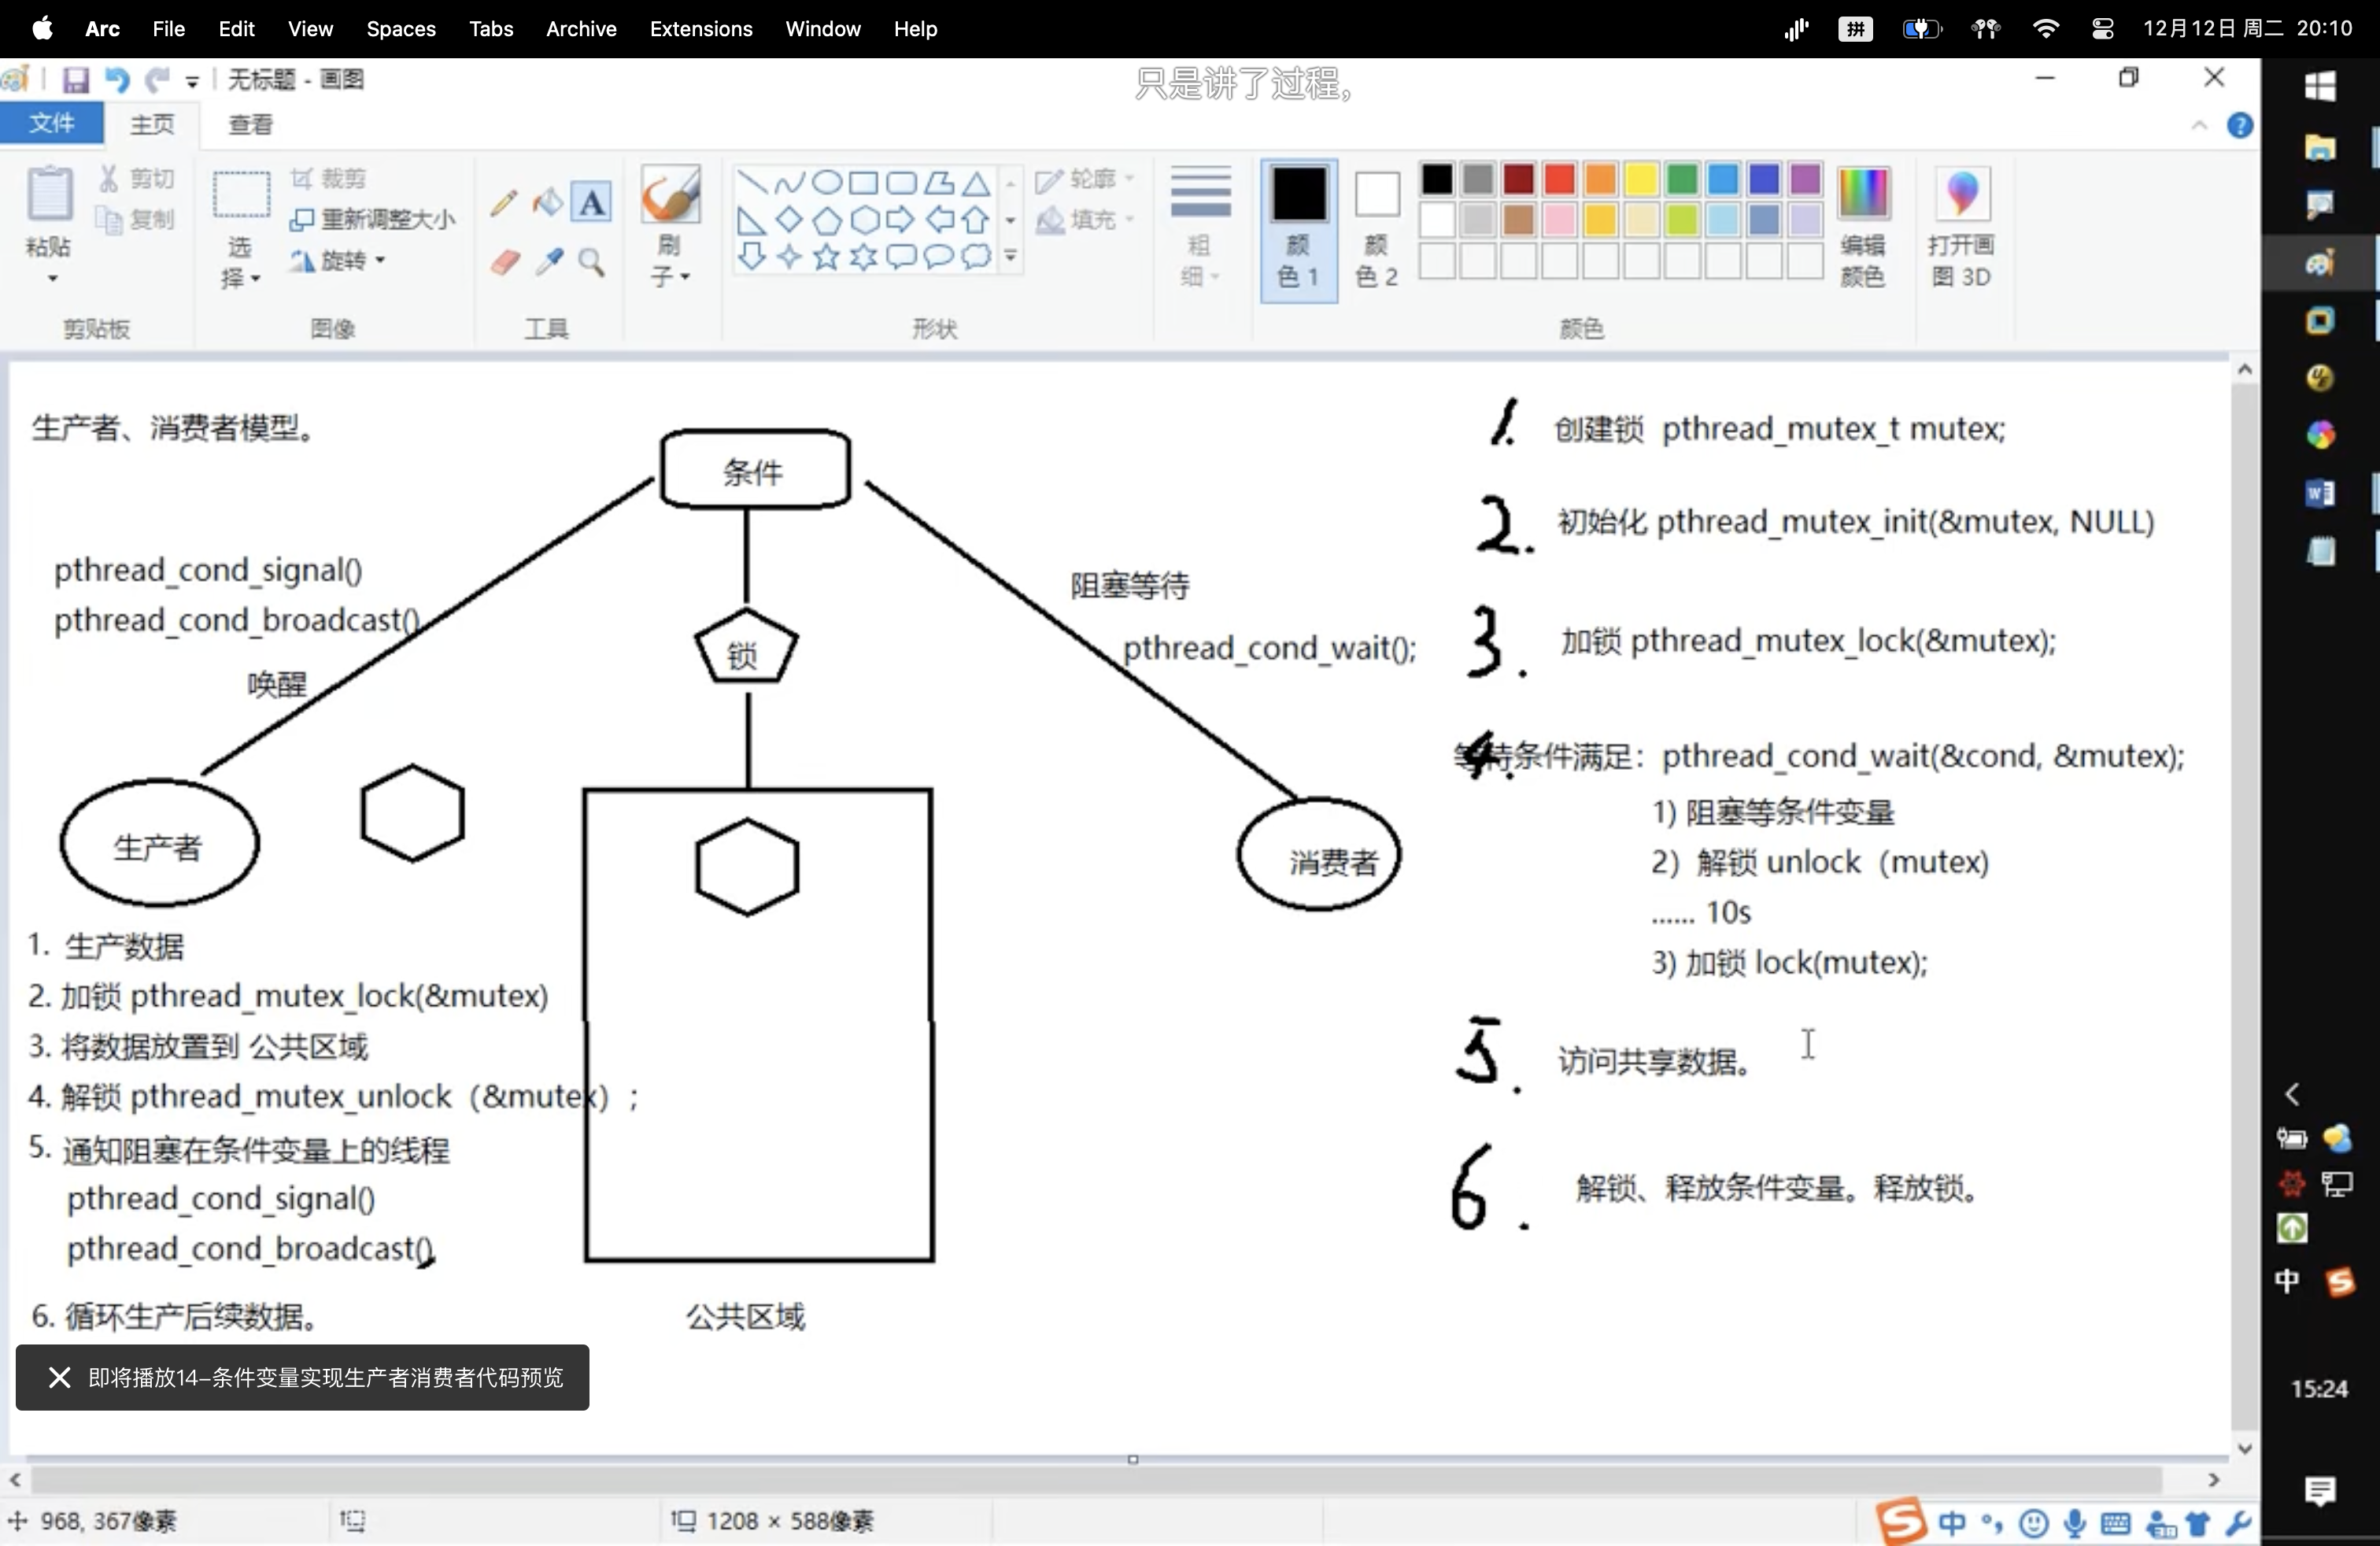Activate 颜色 2 (Color 2) slot
Screen dimensions: 2380x1546
tap(1377, 230)
